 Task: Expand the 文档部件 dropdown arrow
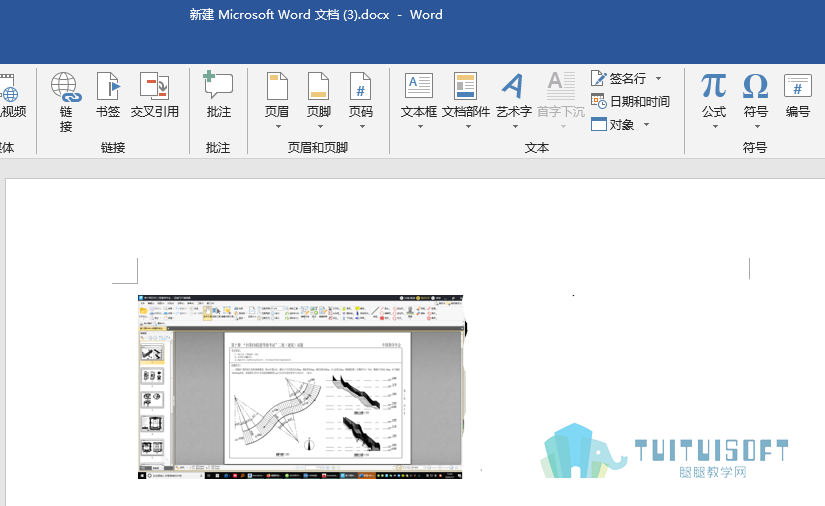(468, 127)
